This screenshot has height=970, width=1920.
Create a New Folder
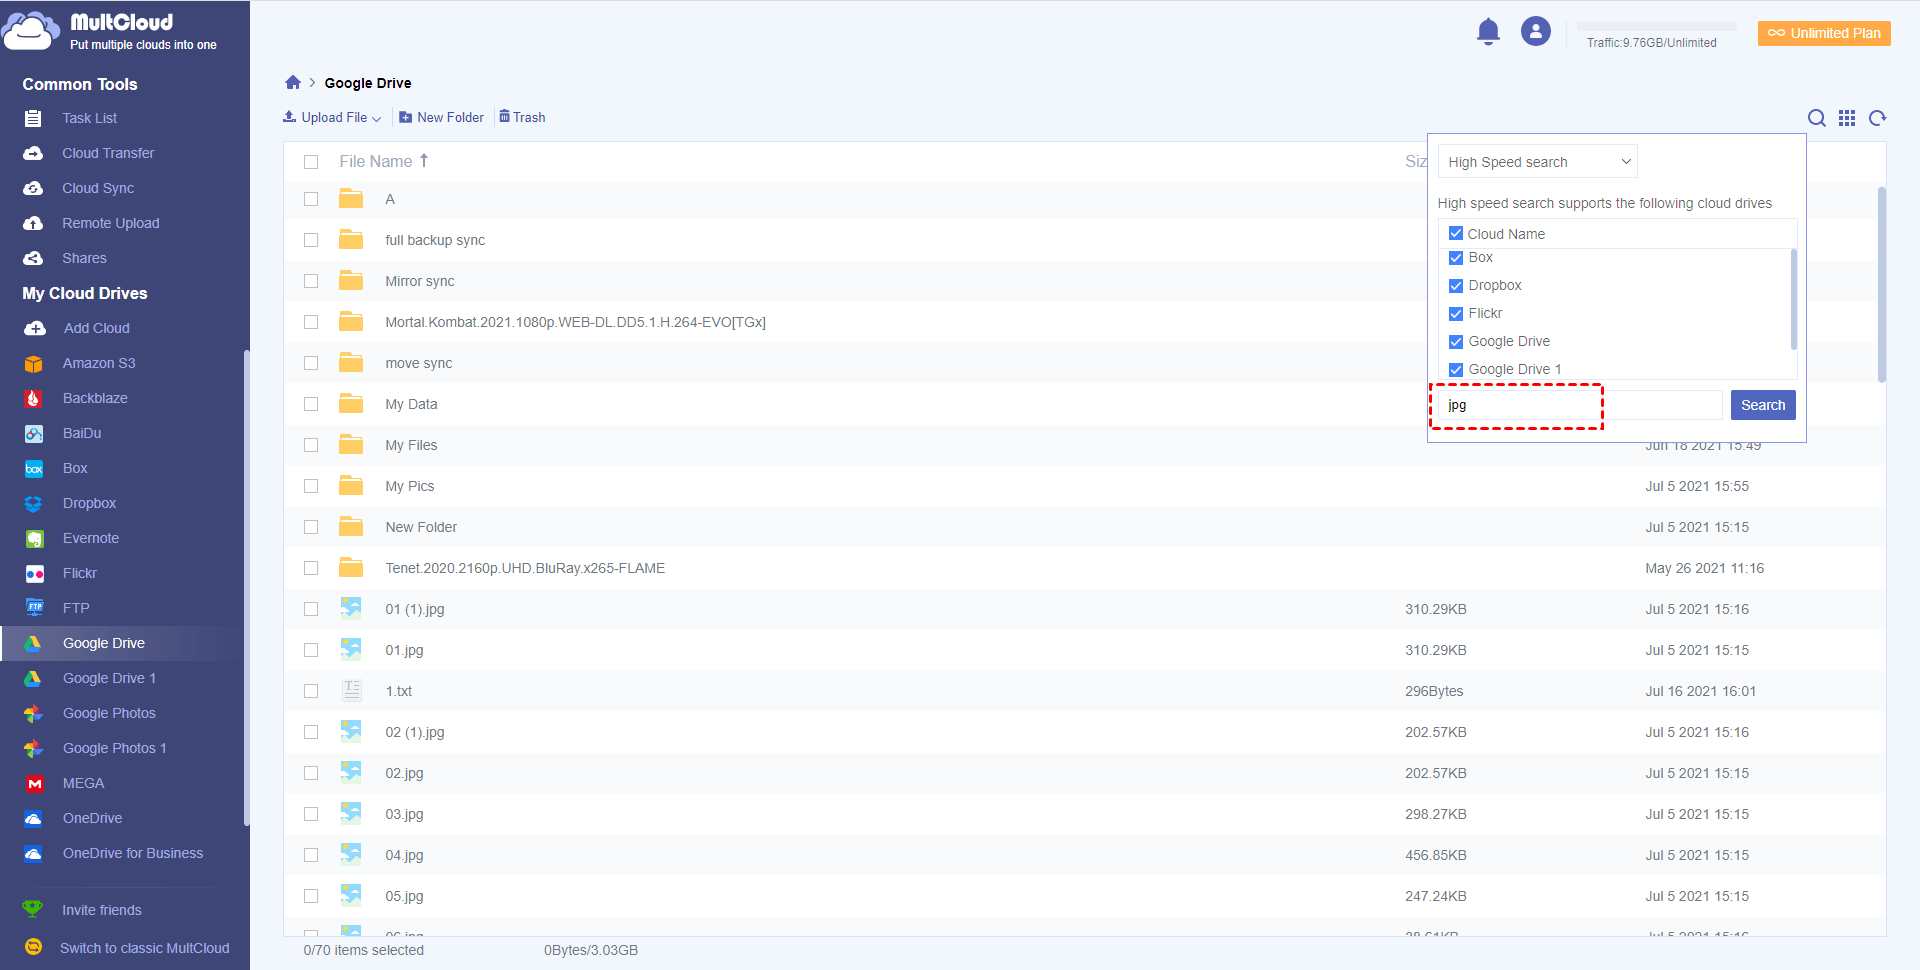click(441, 117)
